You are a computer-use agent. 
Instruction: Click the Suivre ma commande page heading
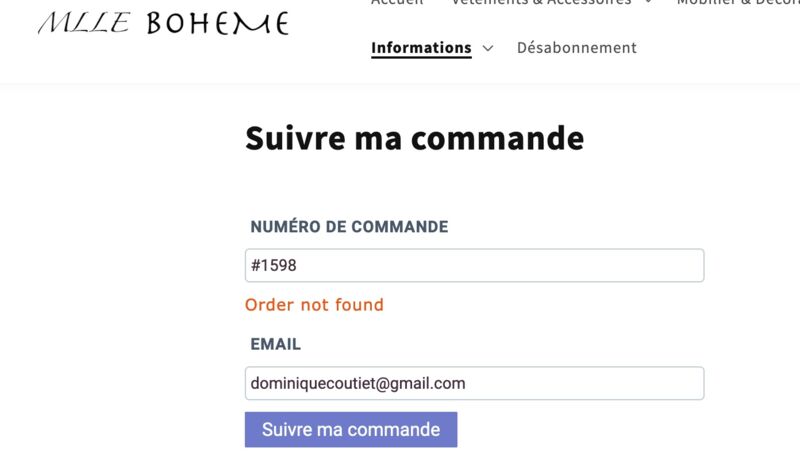pos(414,138)
